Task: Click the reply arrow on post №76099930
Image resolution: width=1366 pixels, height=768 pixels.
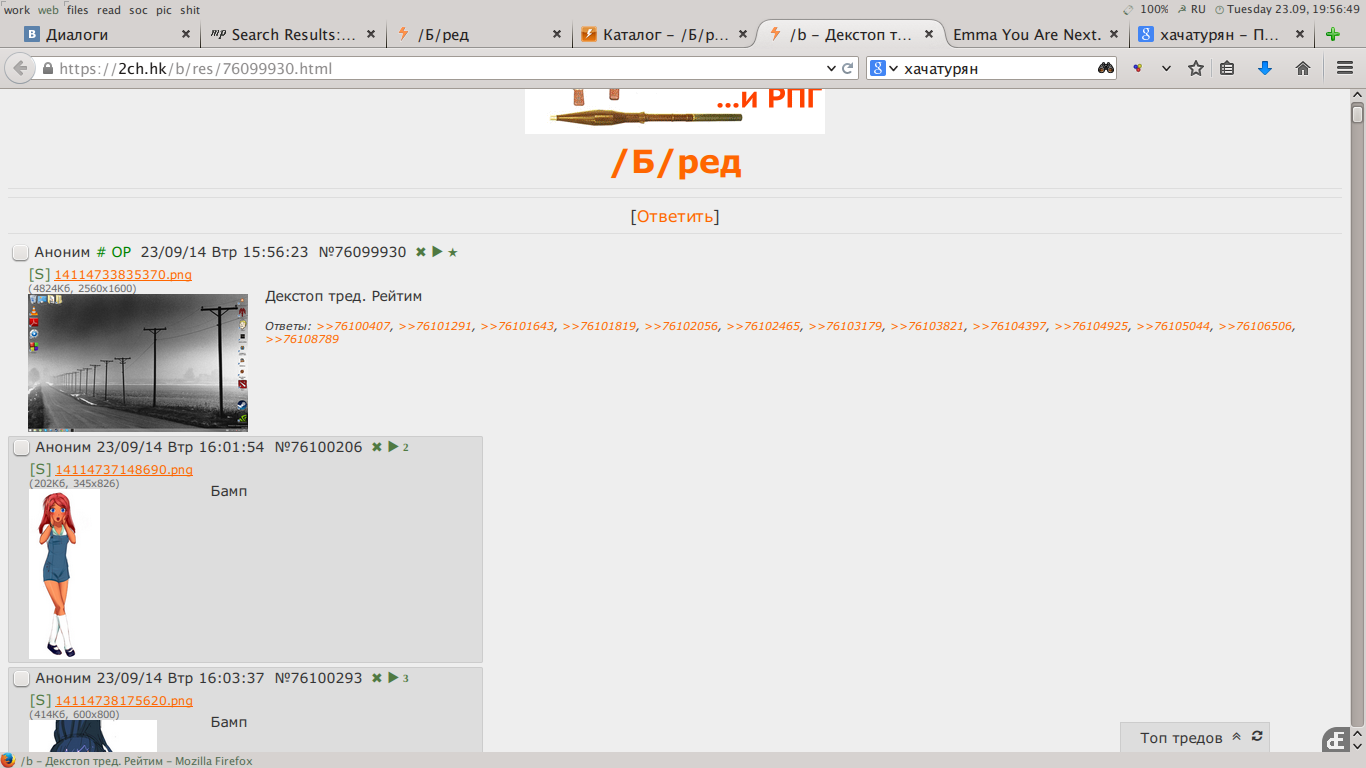Action: pos(437,252)
